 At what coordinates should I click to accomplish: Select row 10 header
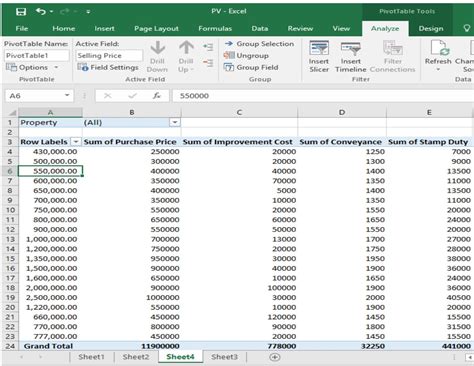tap(10, 210)
